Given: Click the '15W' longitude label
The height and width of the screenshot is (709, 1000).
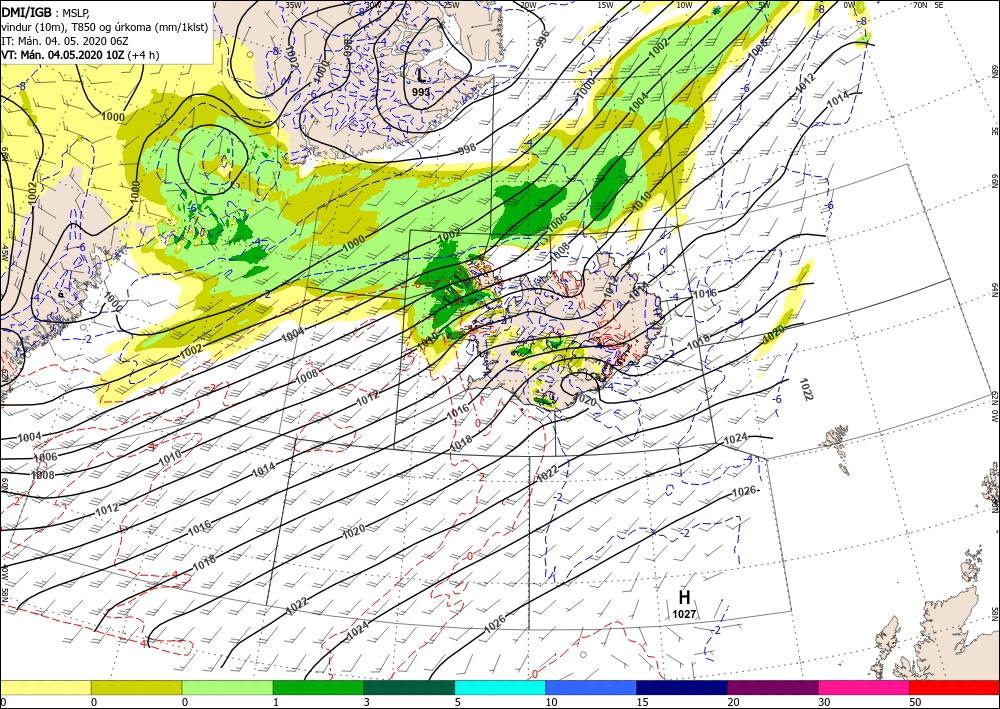Looking at the screenshot, I should (605, 5).
